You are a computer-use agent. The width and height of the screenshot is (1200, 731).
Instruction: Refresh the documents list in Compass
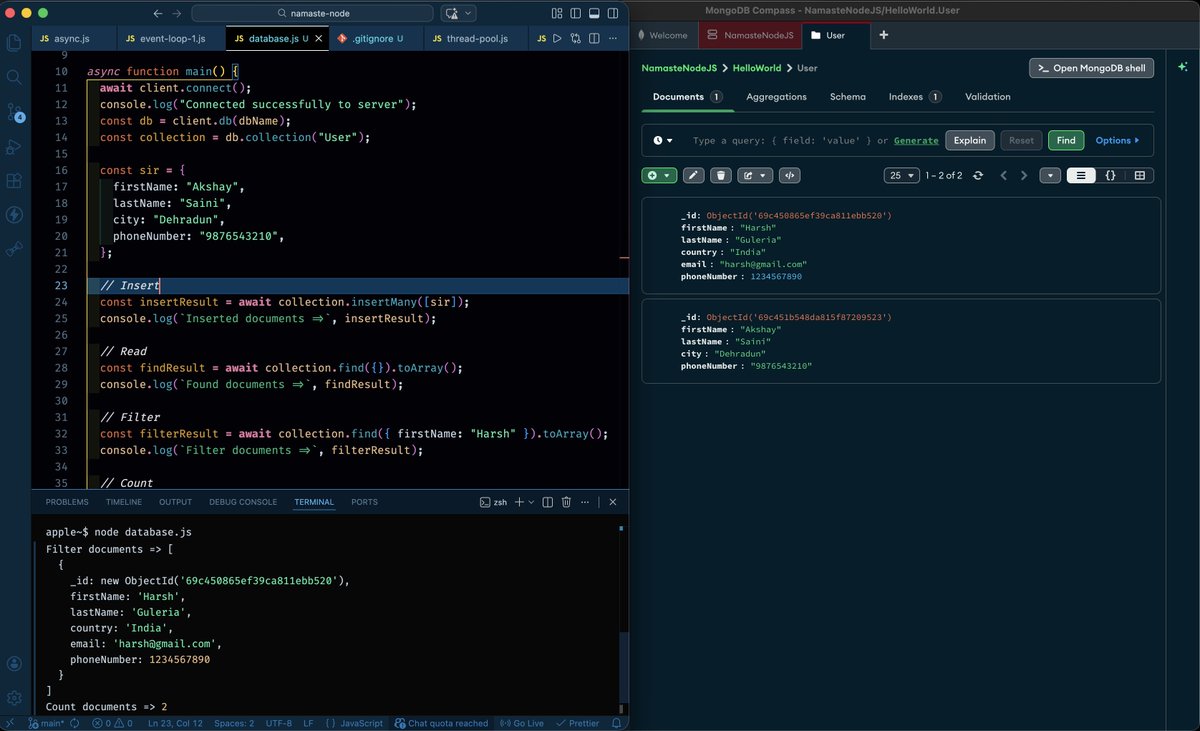978,175
